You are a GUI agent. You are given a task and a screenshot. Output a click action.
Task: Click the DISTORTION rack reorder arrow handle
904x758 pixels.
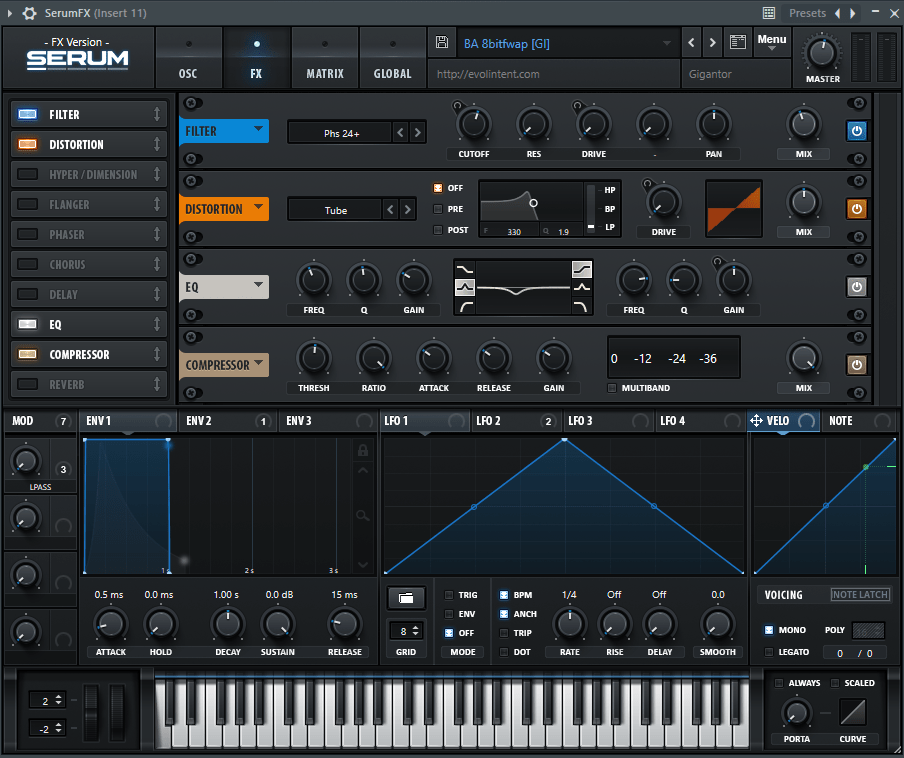[157, 144]
